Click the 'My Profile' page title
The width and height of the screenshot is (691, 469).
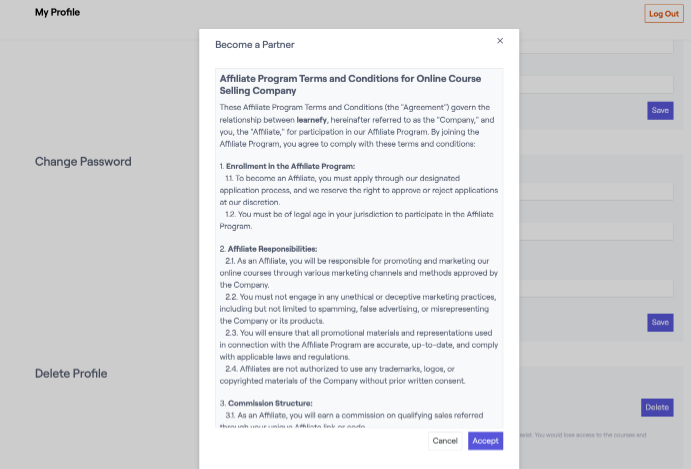pyautogui.click(x=57, y=13)
